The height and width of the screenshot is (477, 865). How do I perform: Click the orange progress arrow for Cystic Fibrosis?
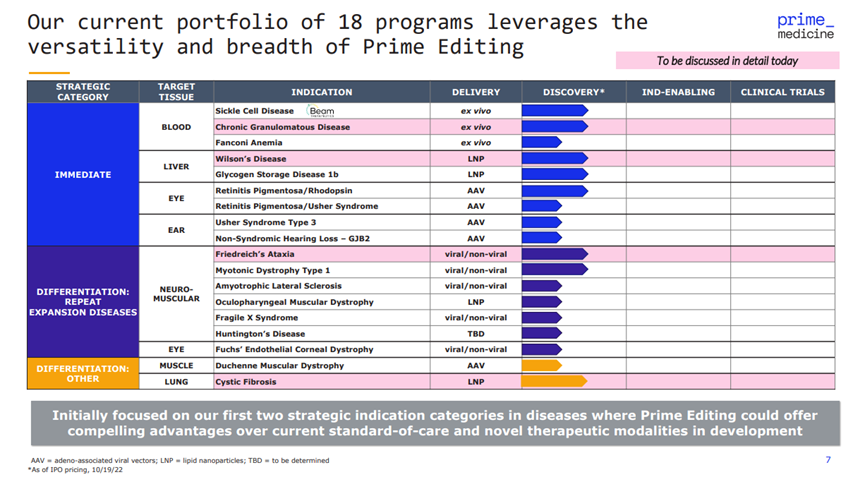552,382
